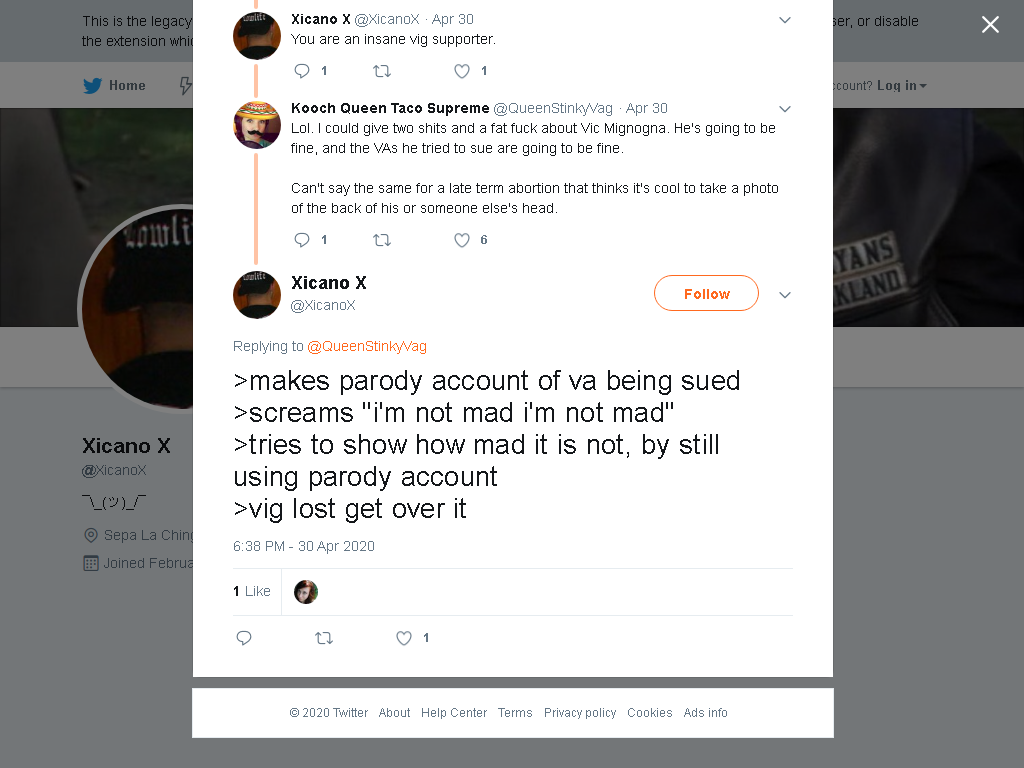Open the Log in dropdown
Viewport: 1024px width, 768px height.
click(901, 86)
